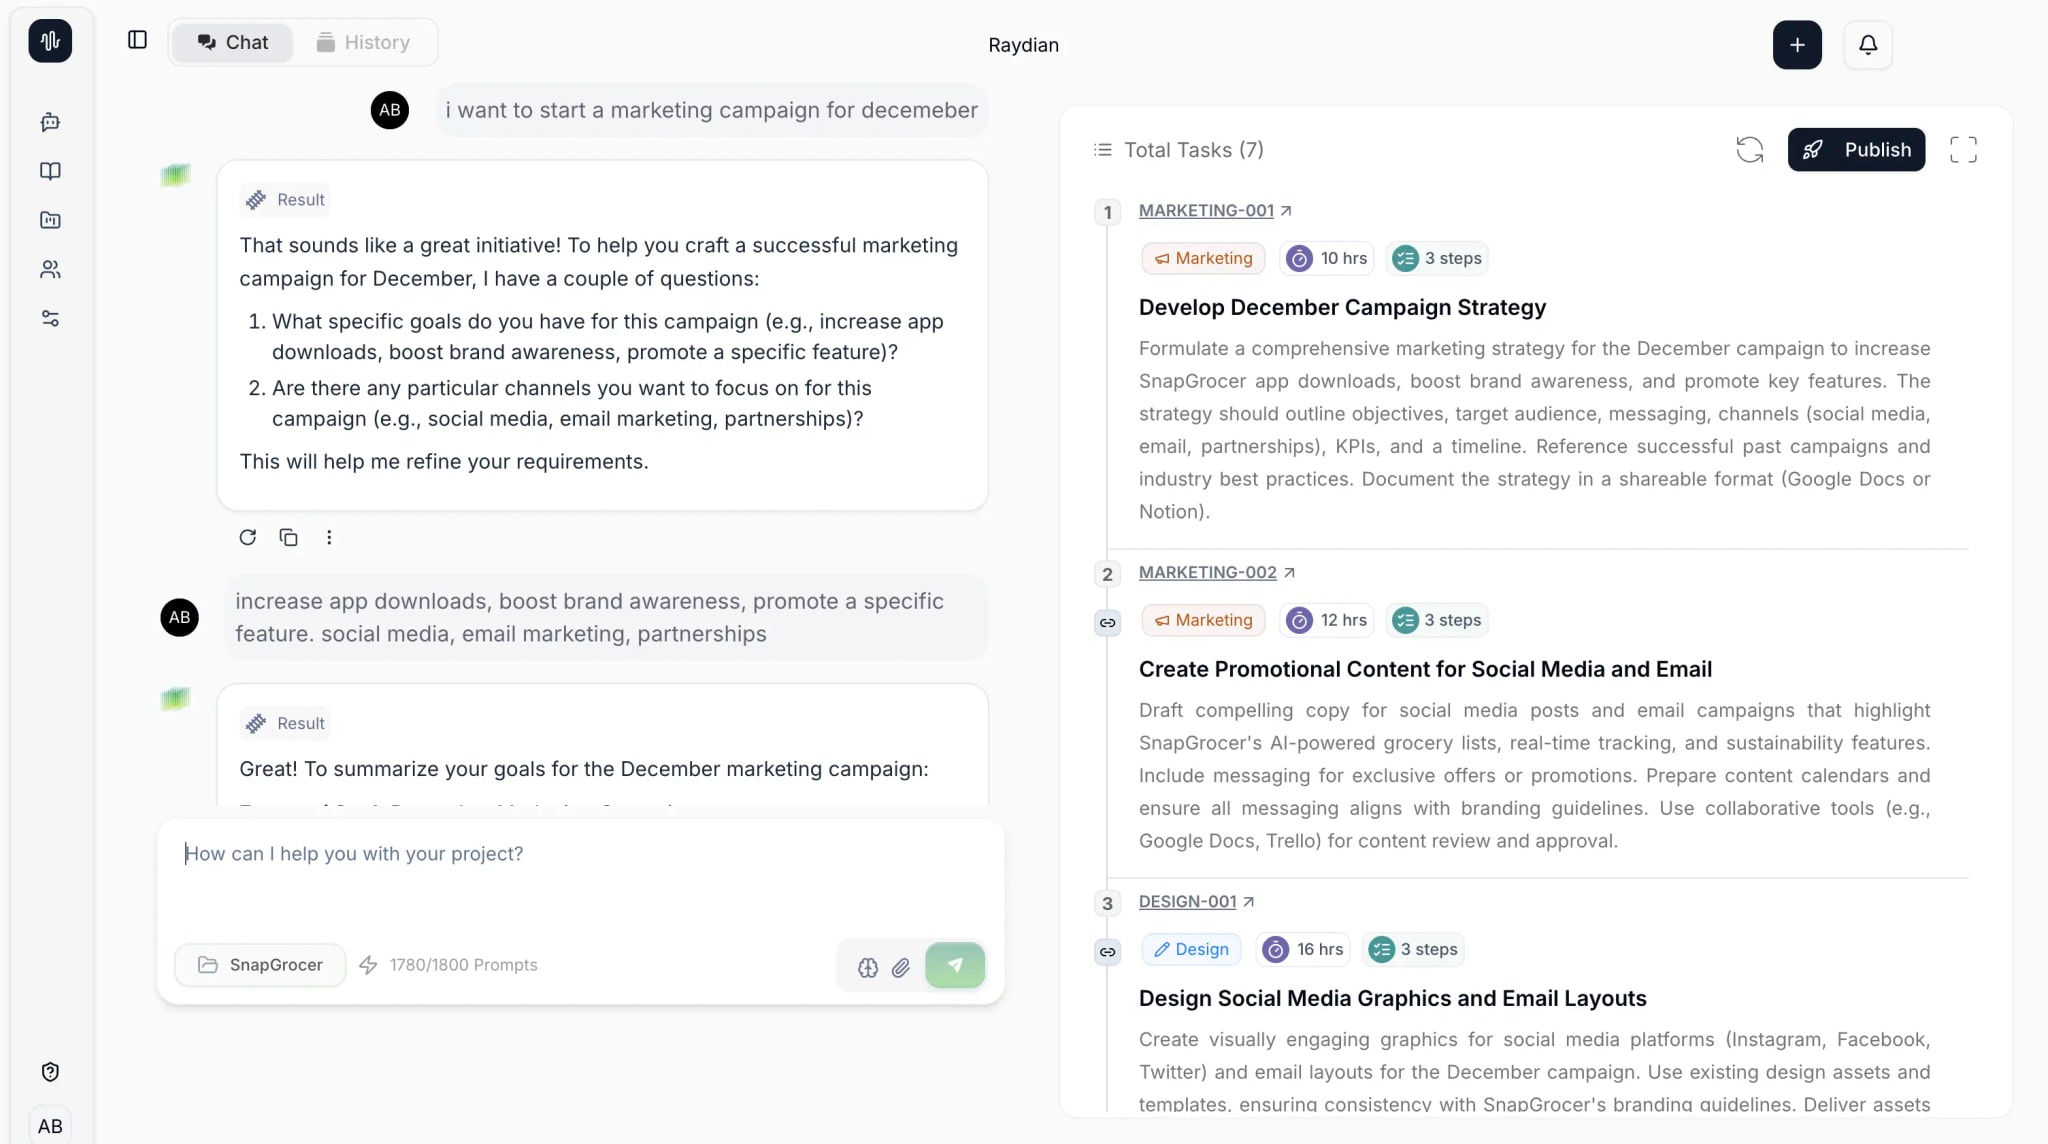Click the help question mark icon
The width and height of the screenshot is (2048, 1144).
51,1071
